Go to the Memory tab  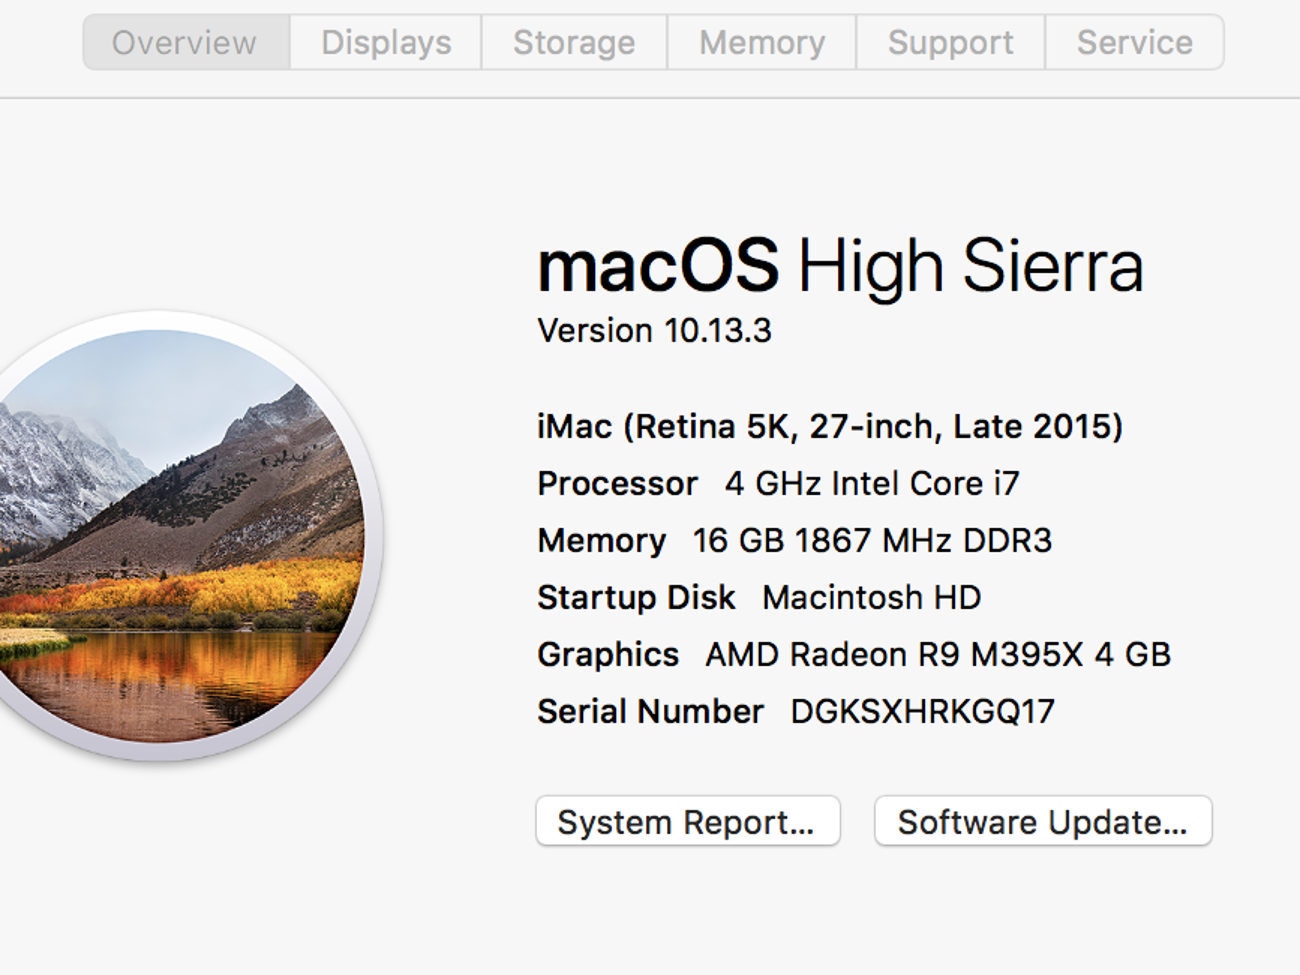pyautogui.click(x=762, y=43)
